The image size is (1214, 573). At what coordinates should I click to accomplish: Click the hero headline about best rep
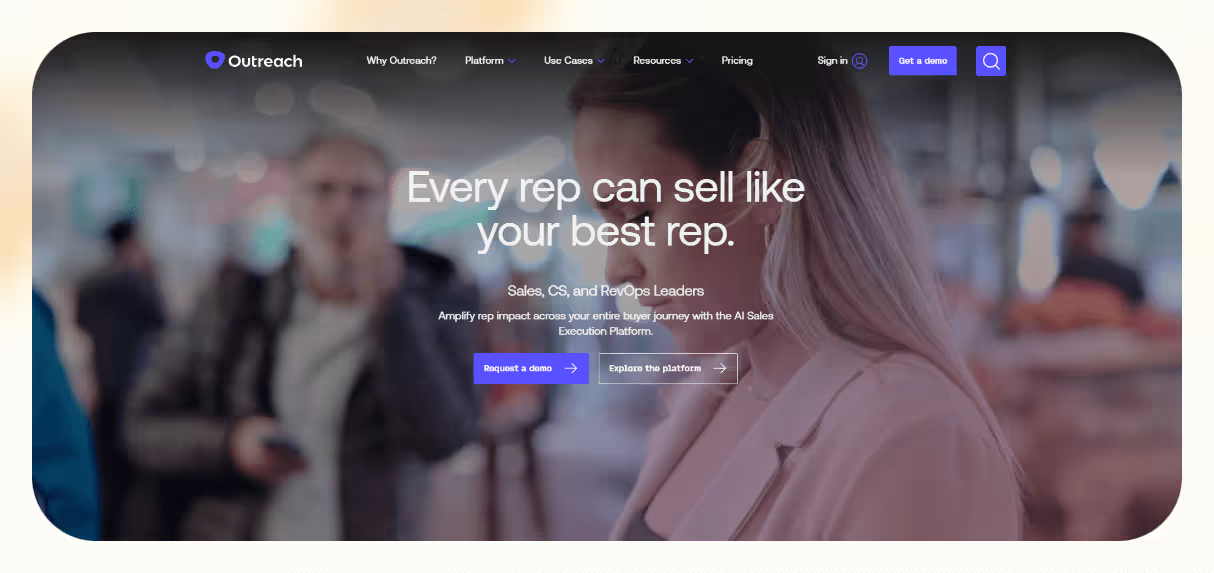(x=606, y=209)
